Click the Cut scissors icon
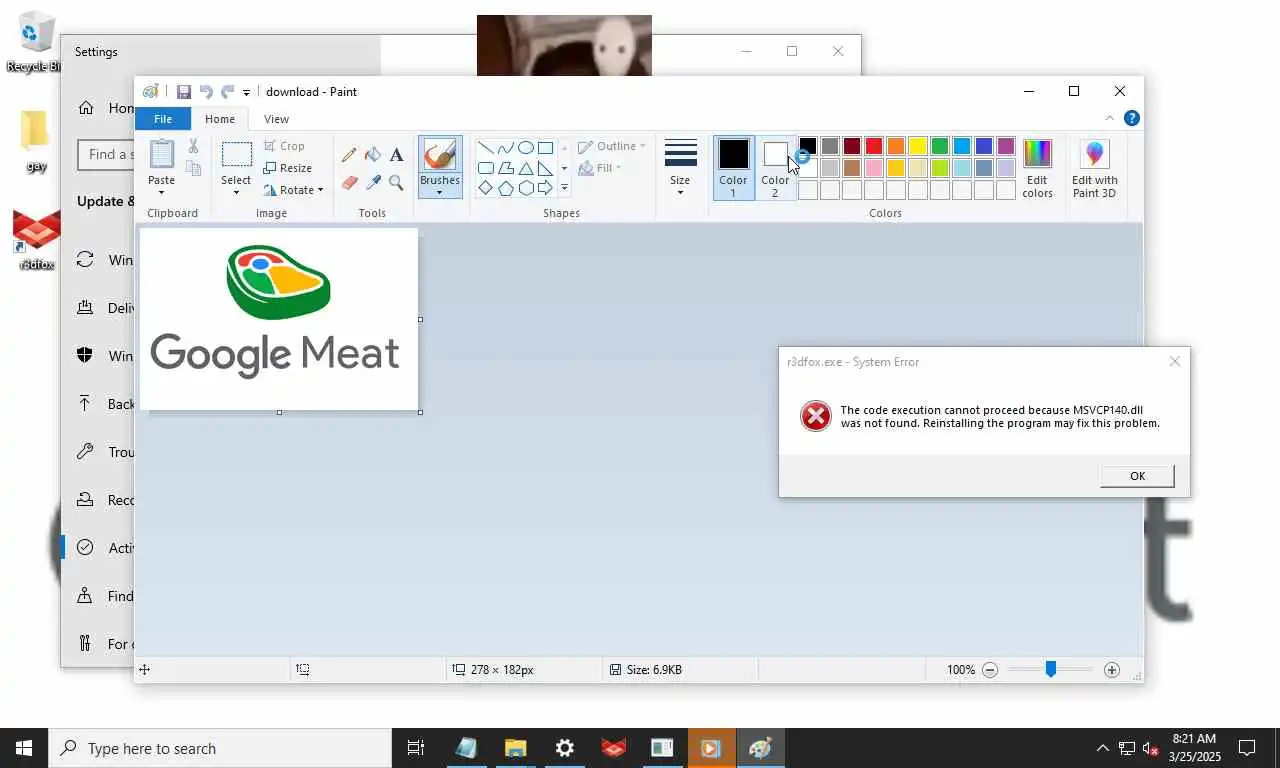The height and width of the screenshot is (768, 1280). [193, 147]
